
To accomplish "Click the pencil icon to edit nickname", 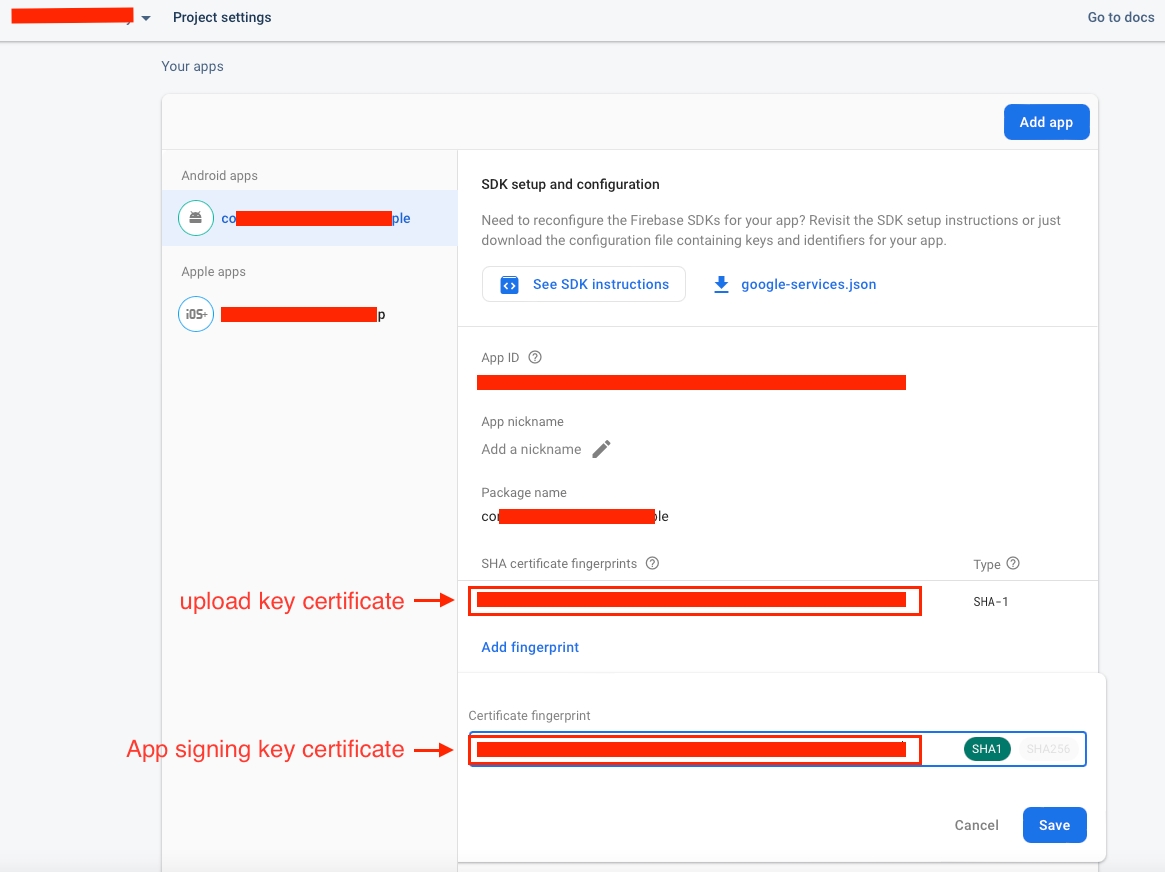I will (601, 449).
